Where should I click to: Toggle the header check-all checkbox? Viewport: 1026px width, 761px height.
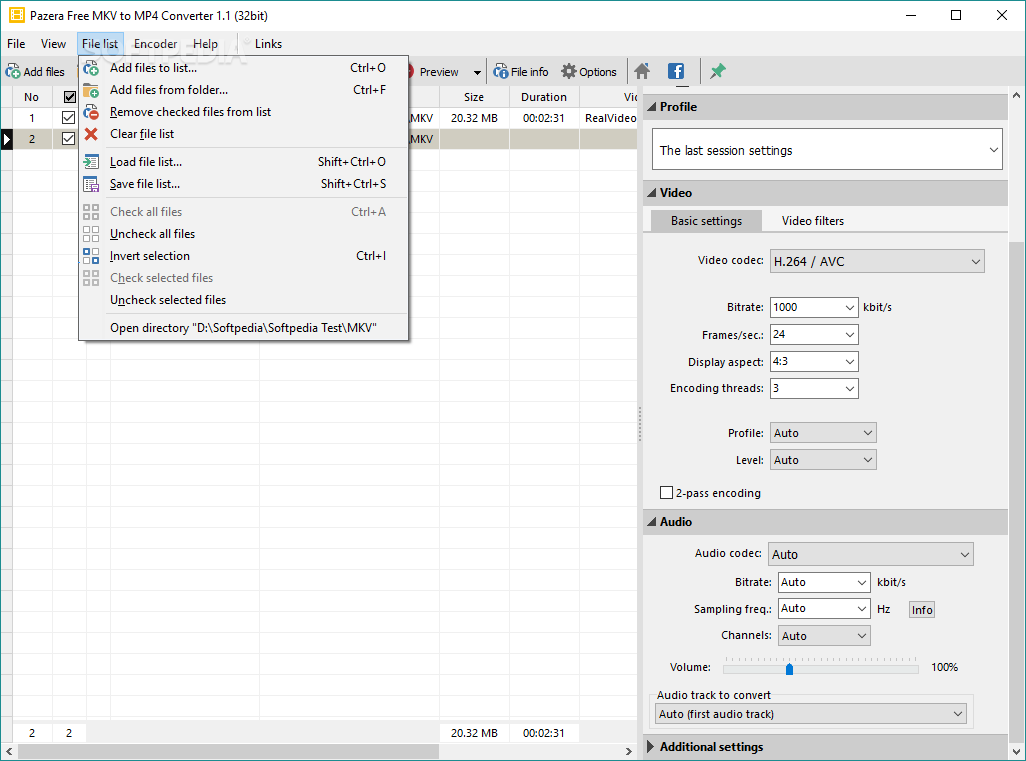pyautogui.click(x=69, y=97)
